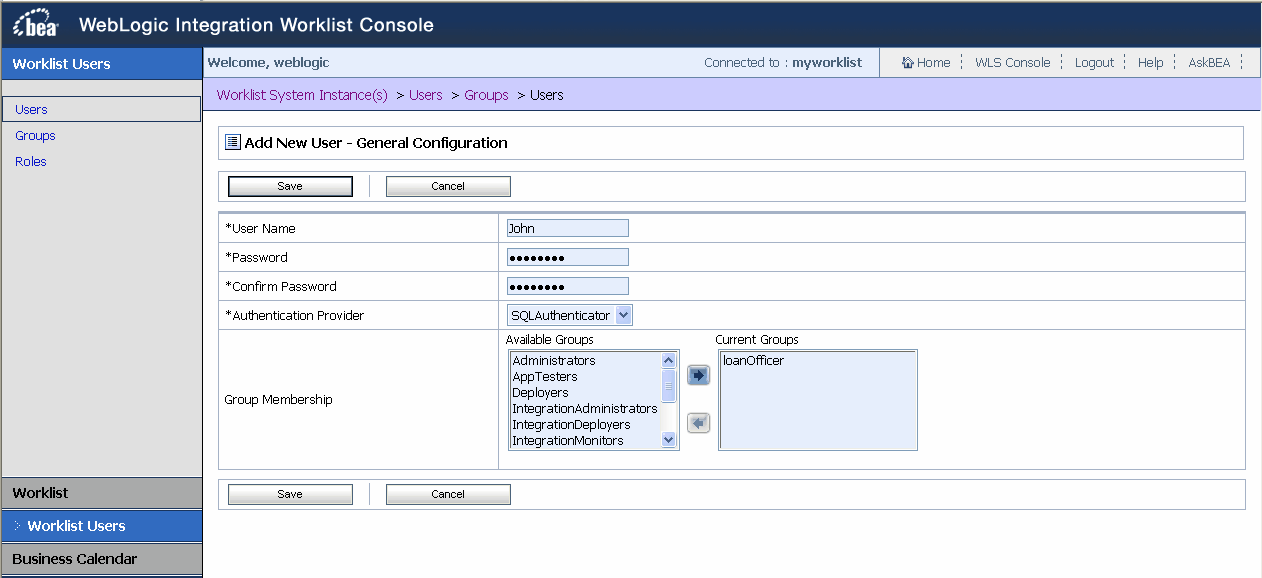The width and height of the screenshot is (1262, 578).
Task: Open the Business Calendar navigation section
Action: tap(101, 559)
